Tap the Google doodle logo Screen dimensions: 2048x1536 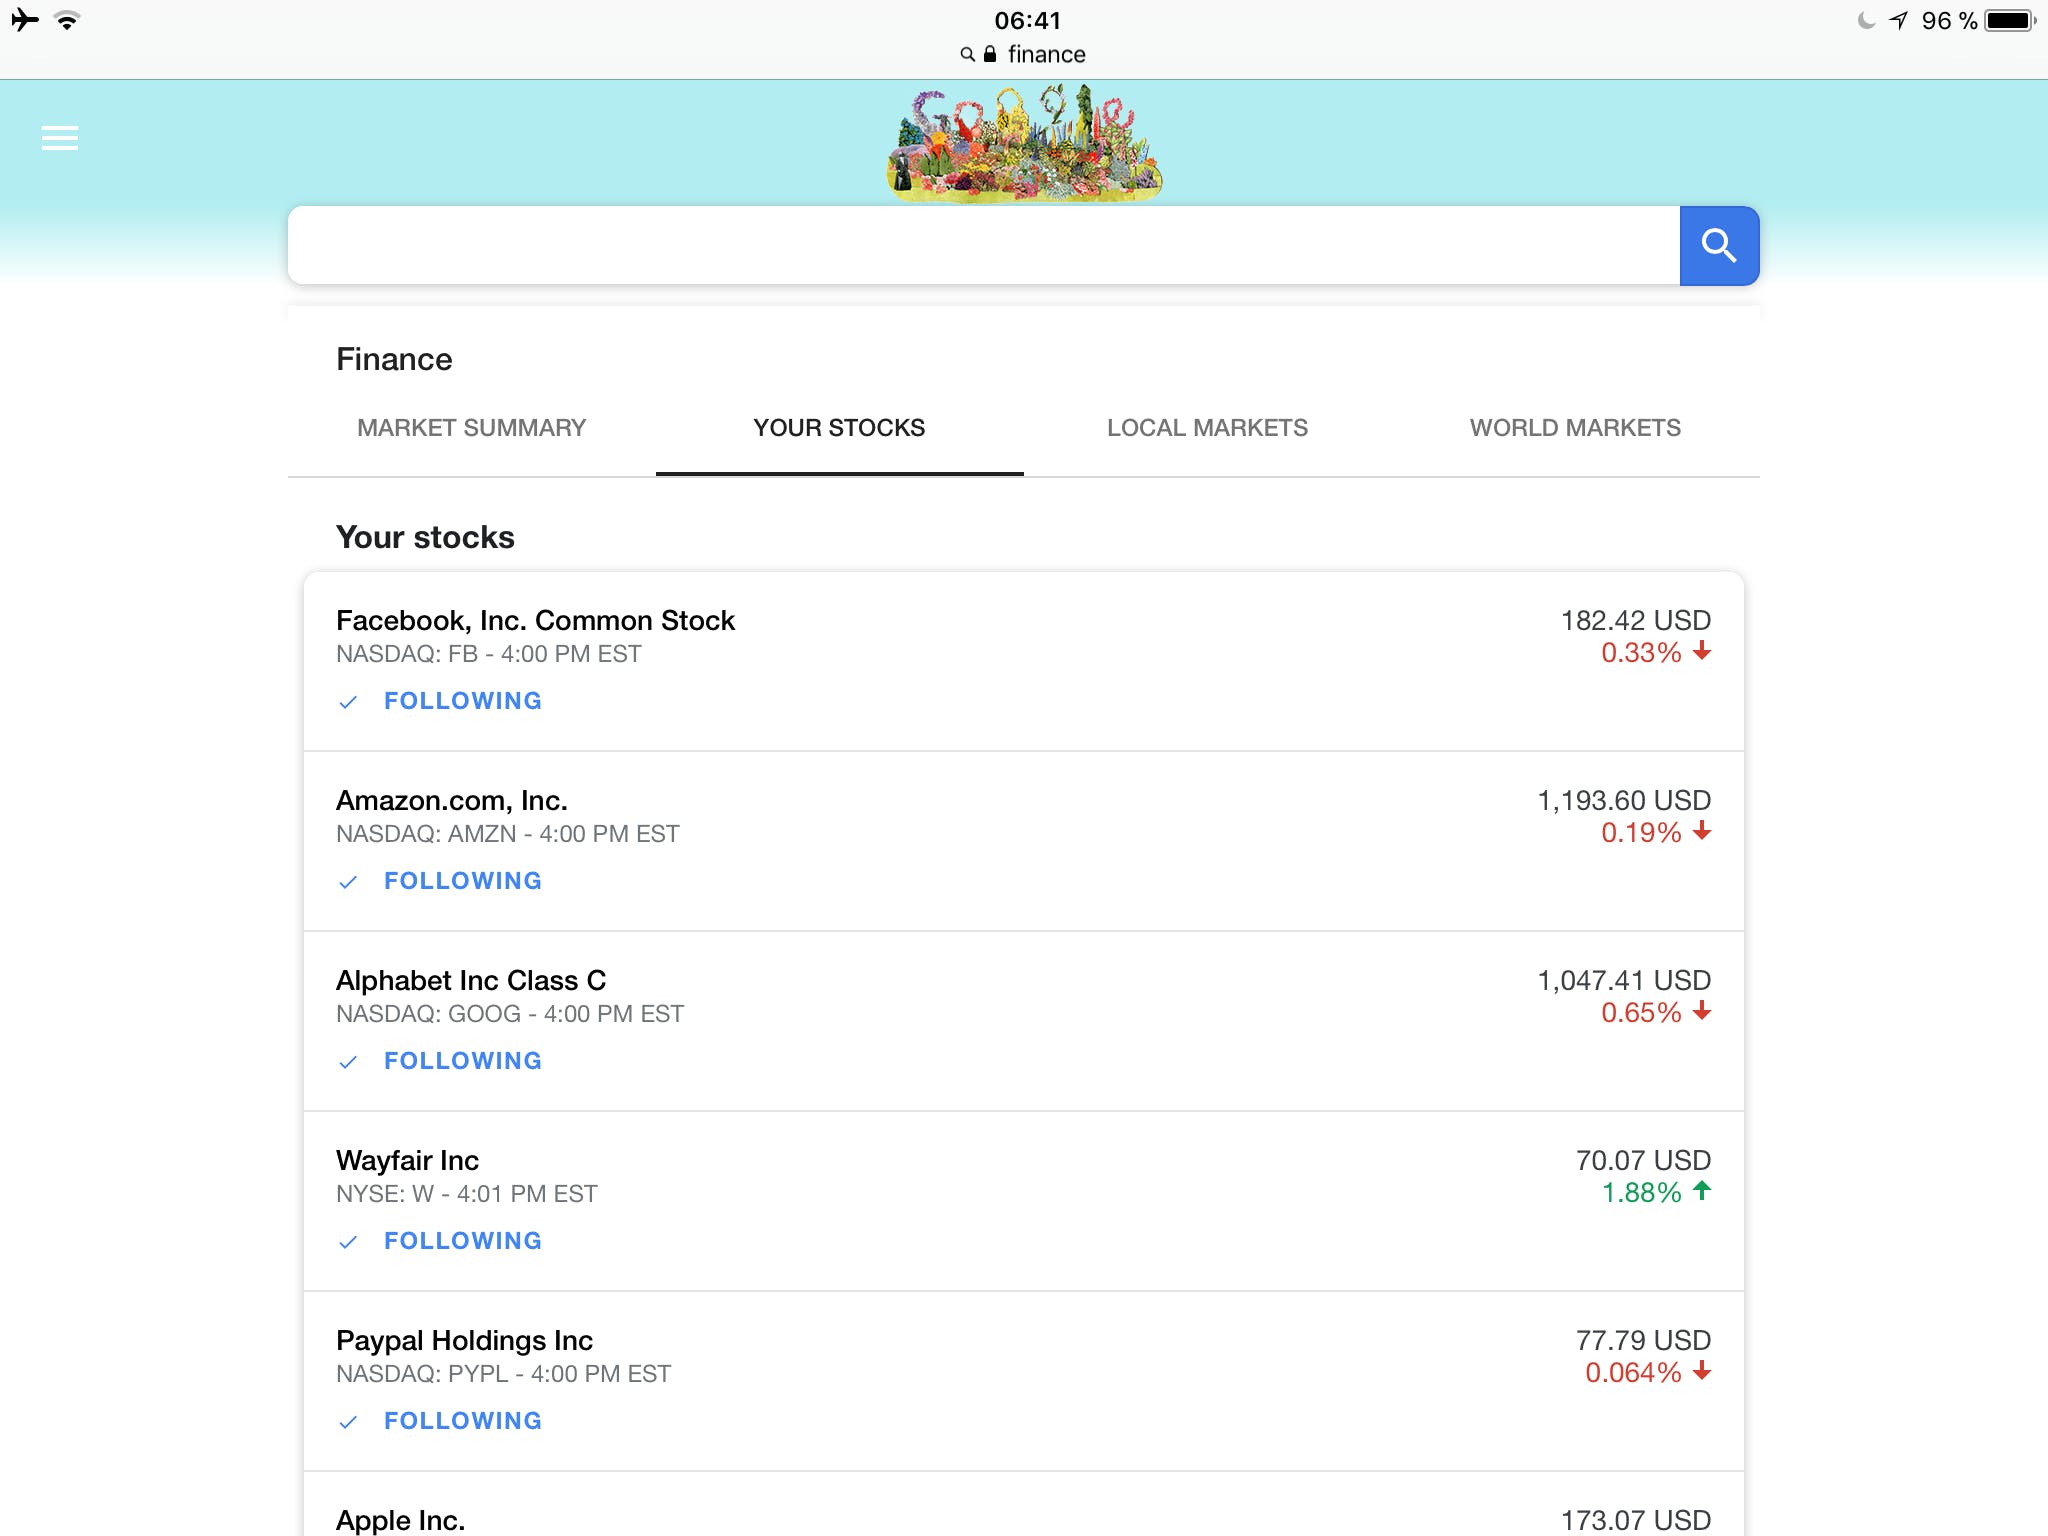[x=1024, y=143]
